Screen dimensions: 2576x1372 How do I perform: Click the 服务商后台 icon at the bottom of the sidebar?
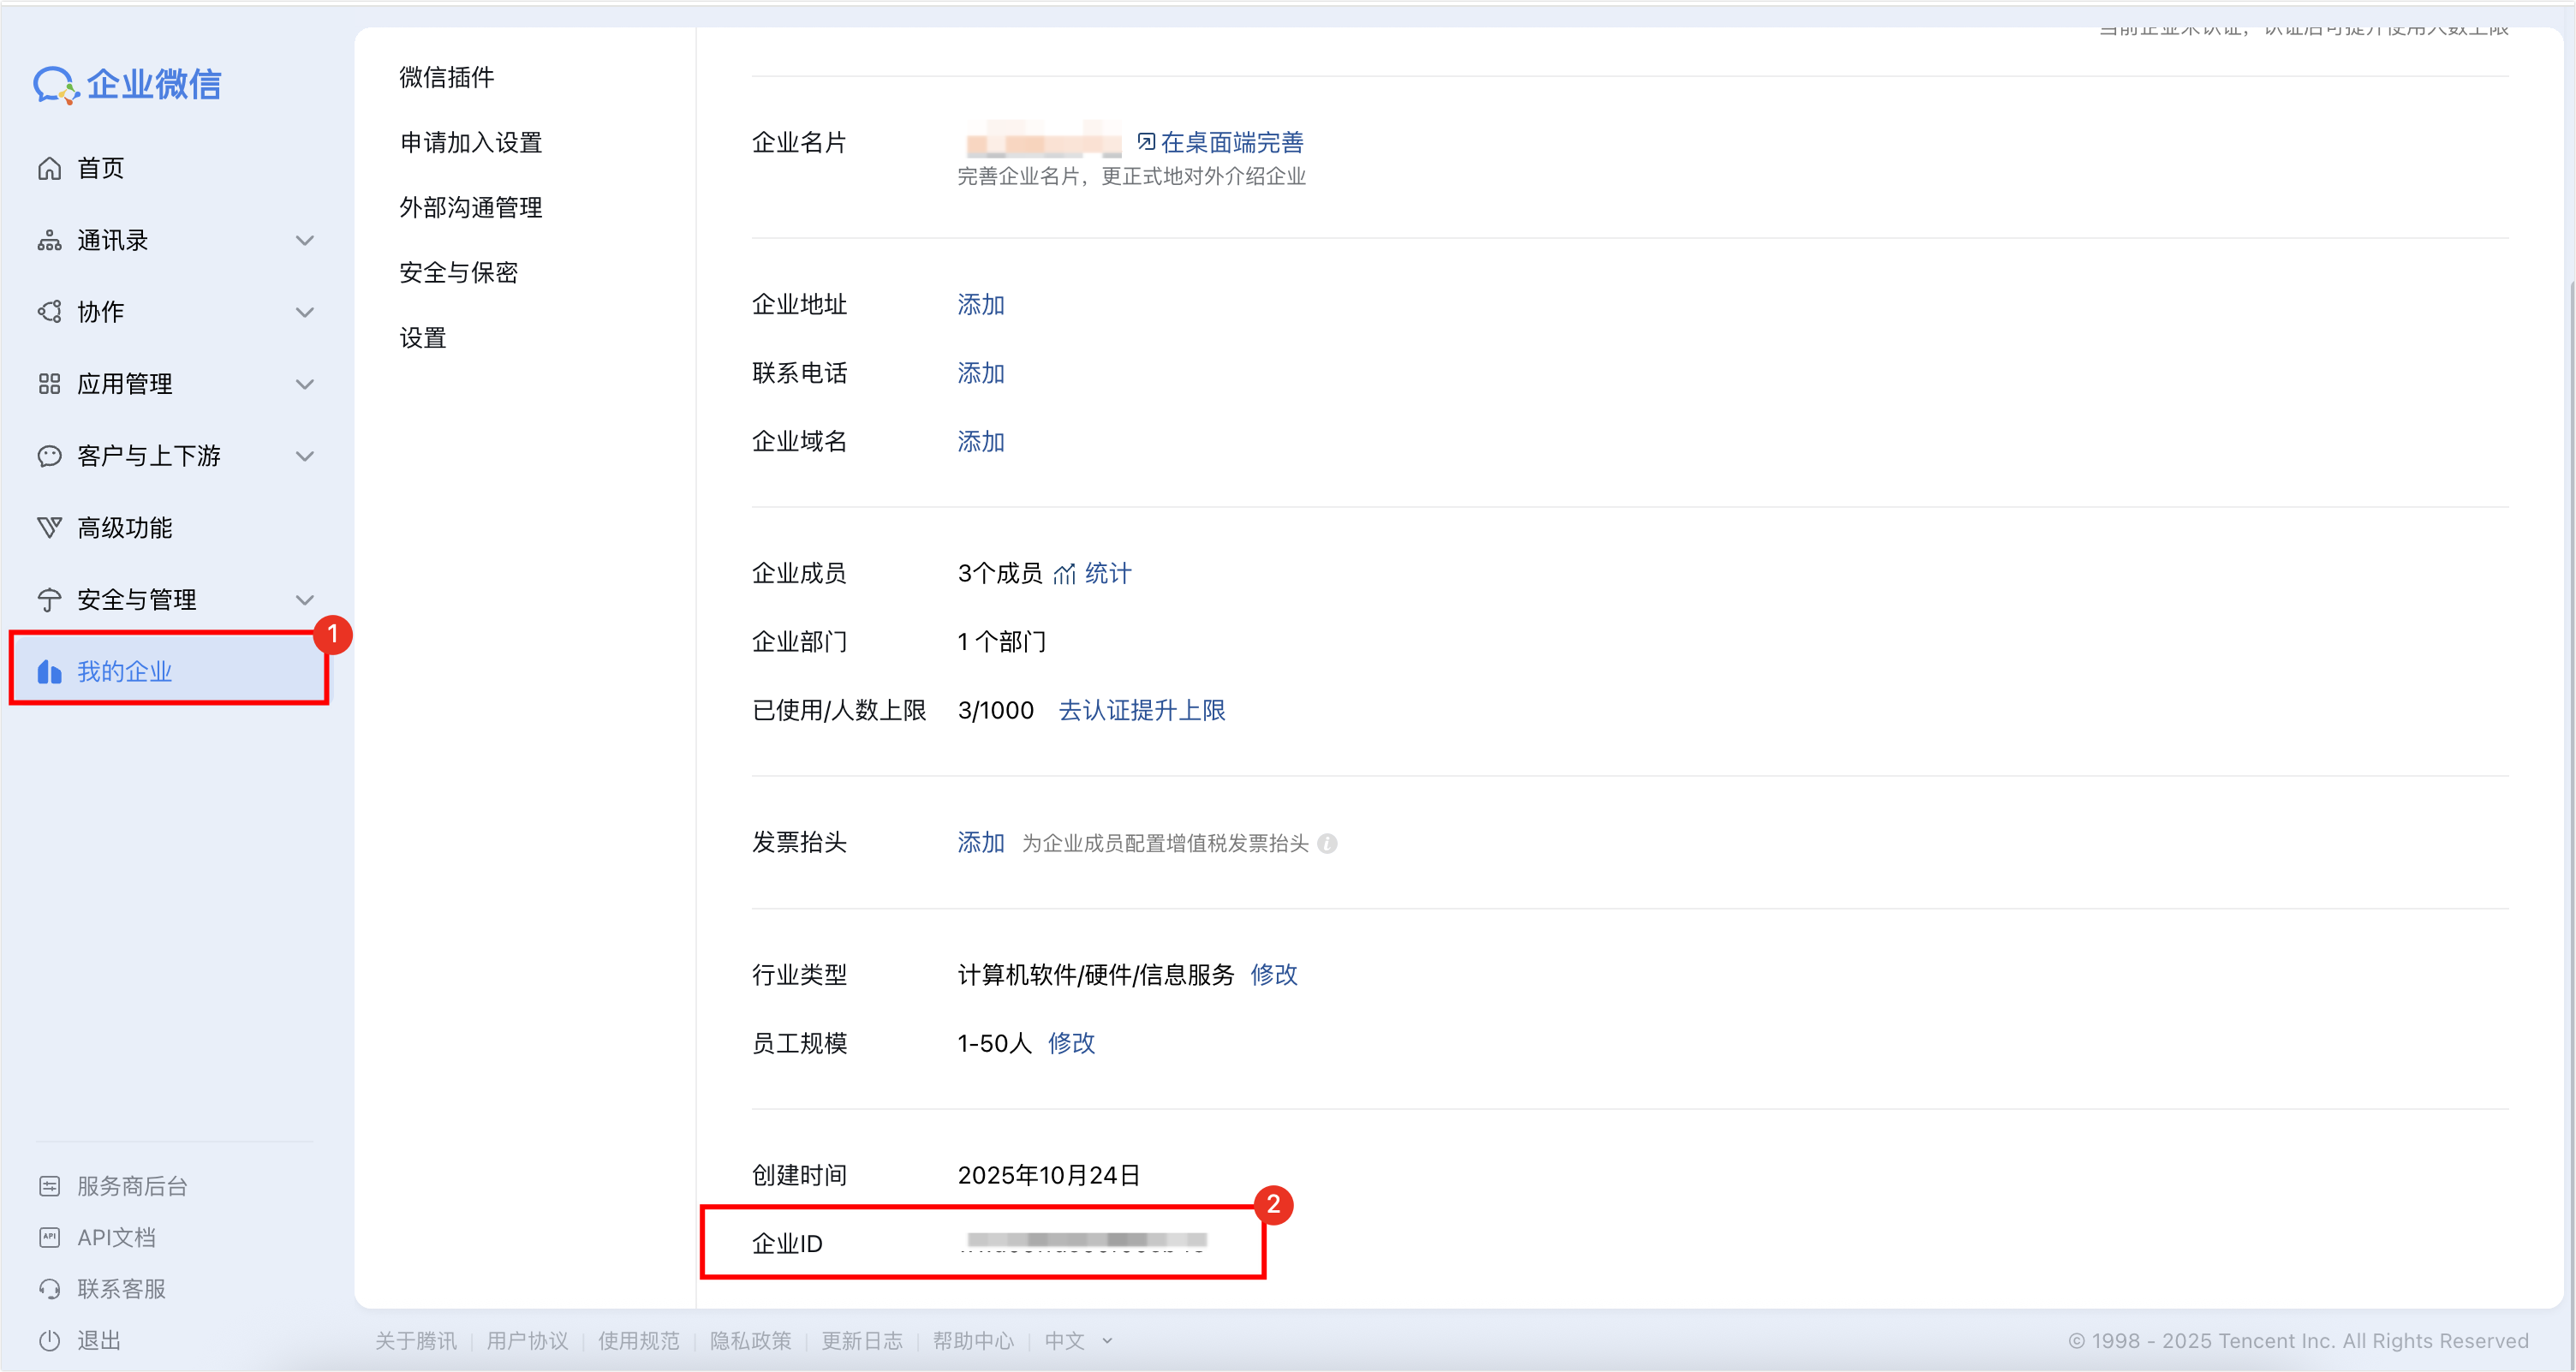tap(49, 1187)
